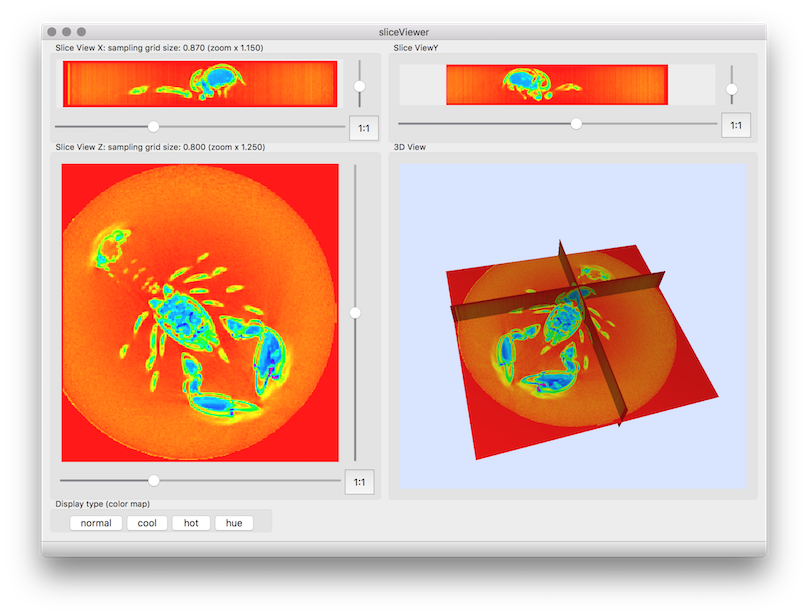Click Slice View X horizontal slider handle

153,126
